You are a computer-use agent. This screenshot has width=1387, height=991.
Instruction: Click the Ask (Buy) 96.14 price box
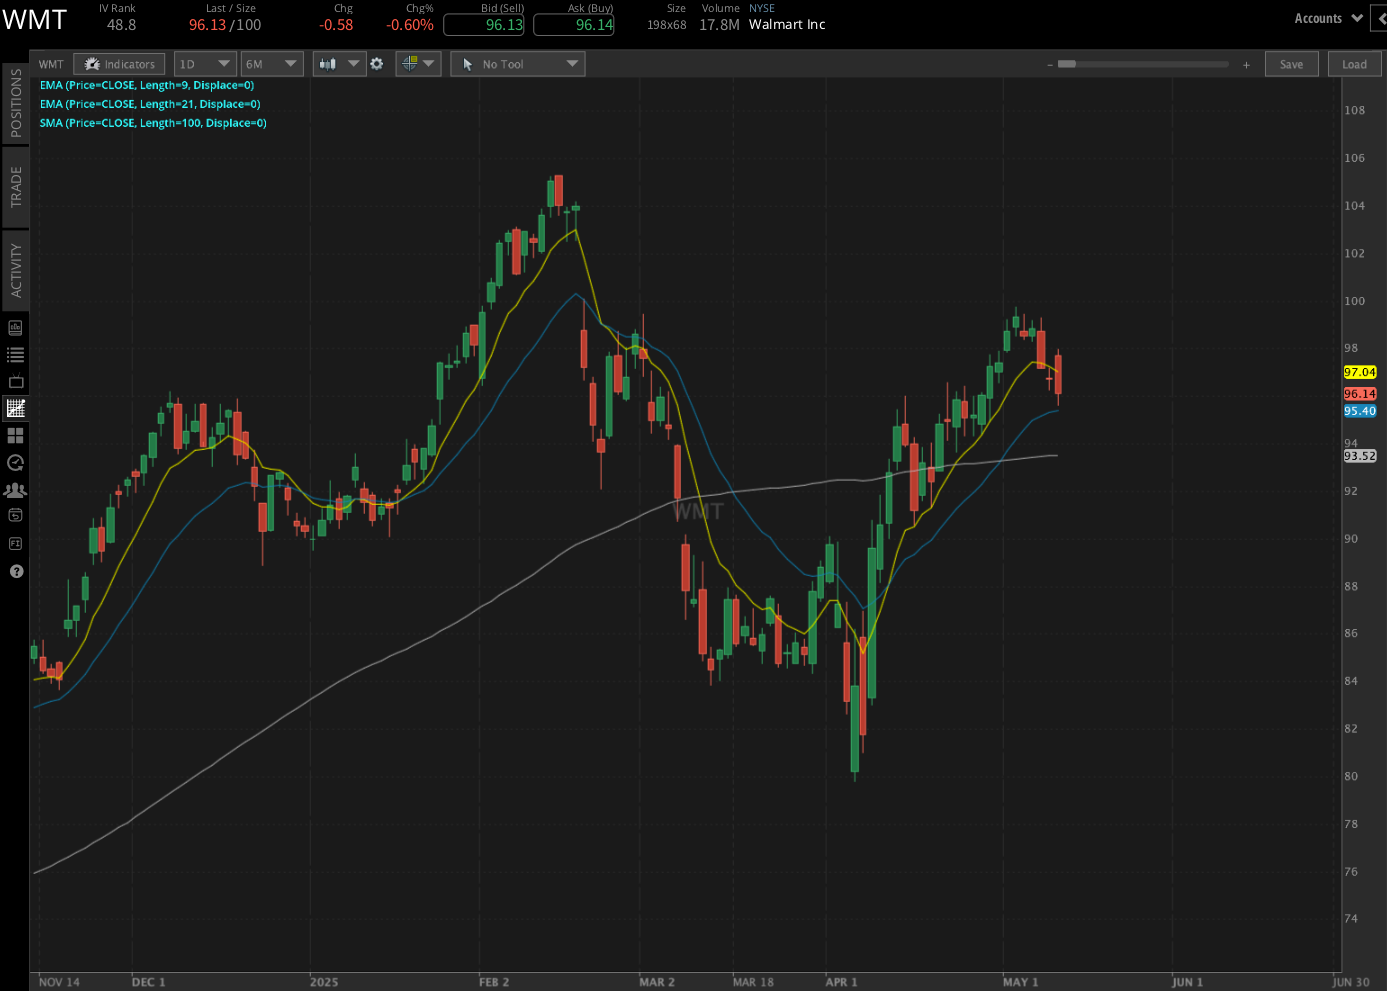click(574, 25)
